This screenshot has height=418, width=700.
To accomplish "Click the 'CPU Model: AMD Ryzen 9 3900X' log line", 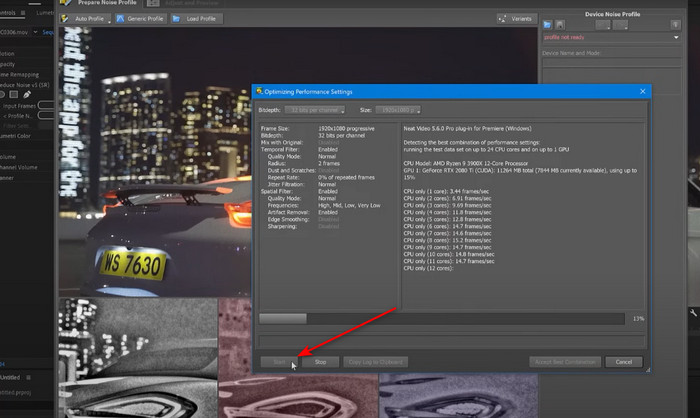I will pyautogui.click(x=466, y=163).
